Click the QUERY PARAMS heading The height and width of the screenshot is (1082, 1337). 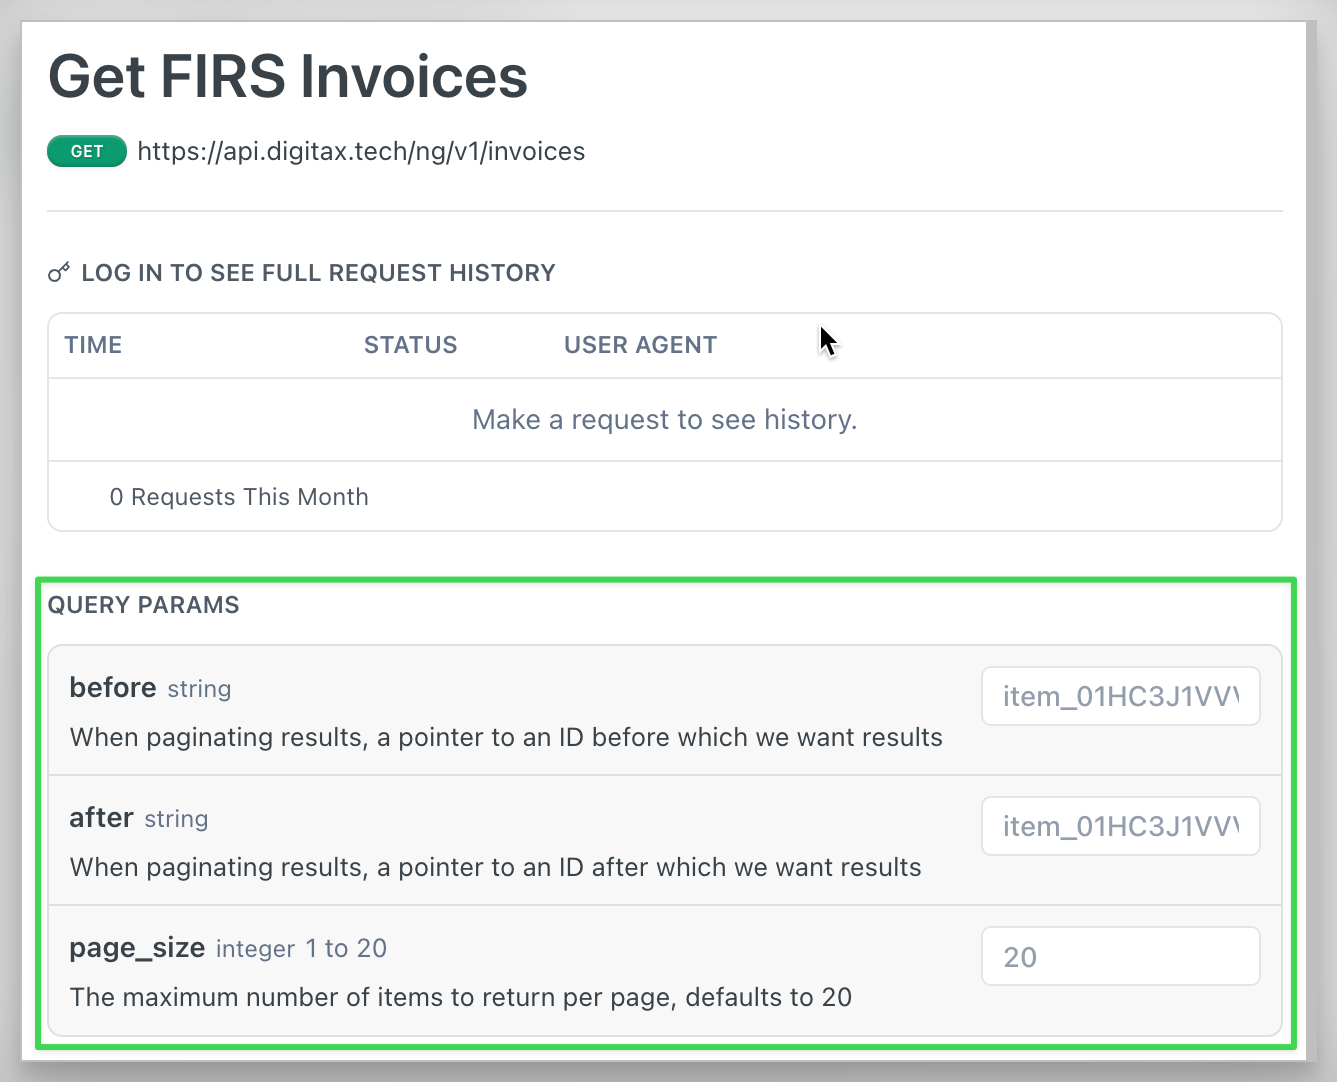144,605
